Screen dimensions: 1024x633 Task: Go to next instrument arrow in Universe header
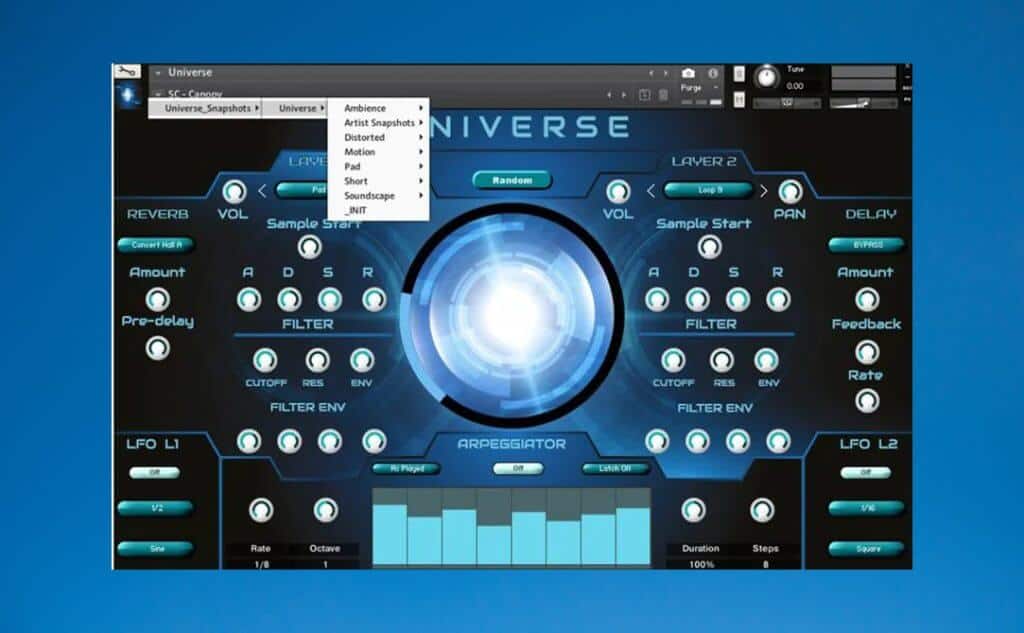[665, 73]
